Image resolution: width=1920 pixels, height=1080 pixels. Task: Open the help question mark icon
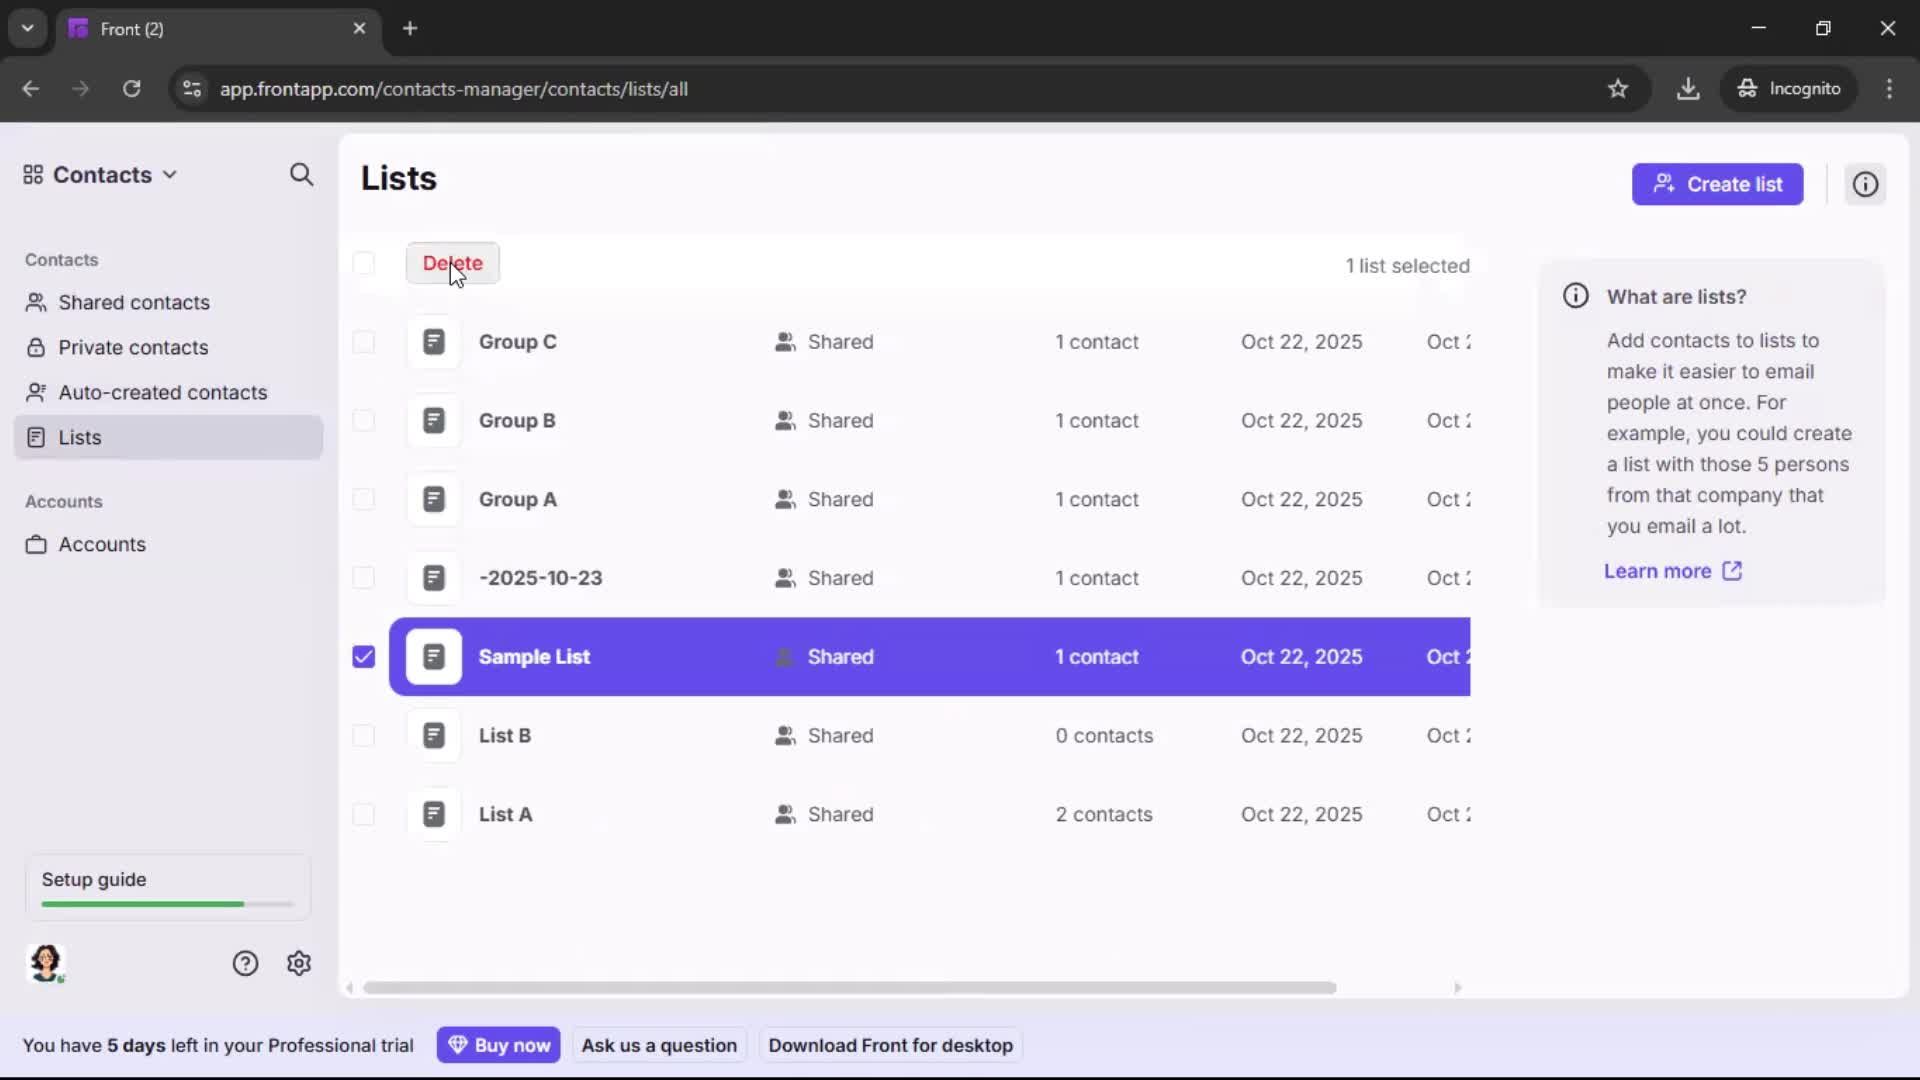click(246, 963)
